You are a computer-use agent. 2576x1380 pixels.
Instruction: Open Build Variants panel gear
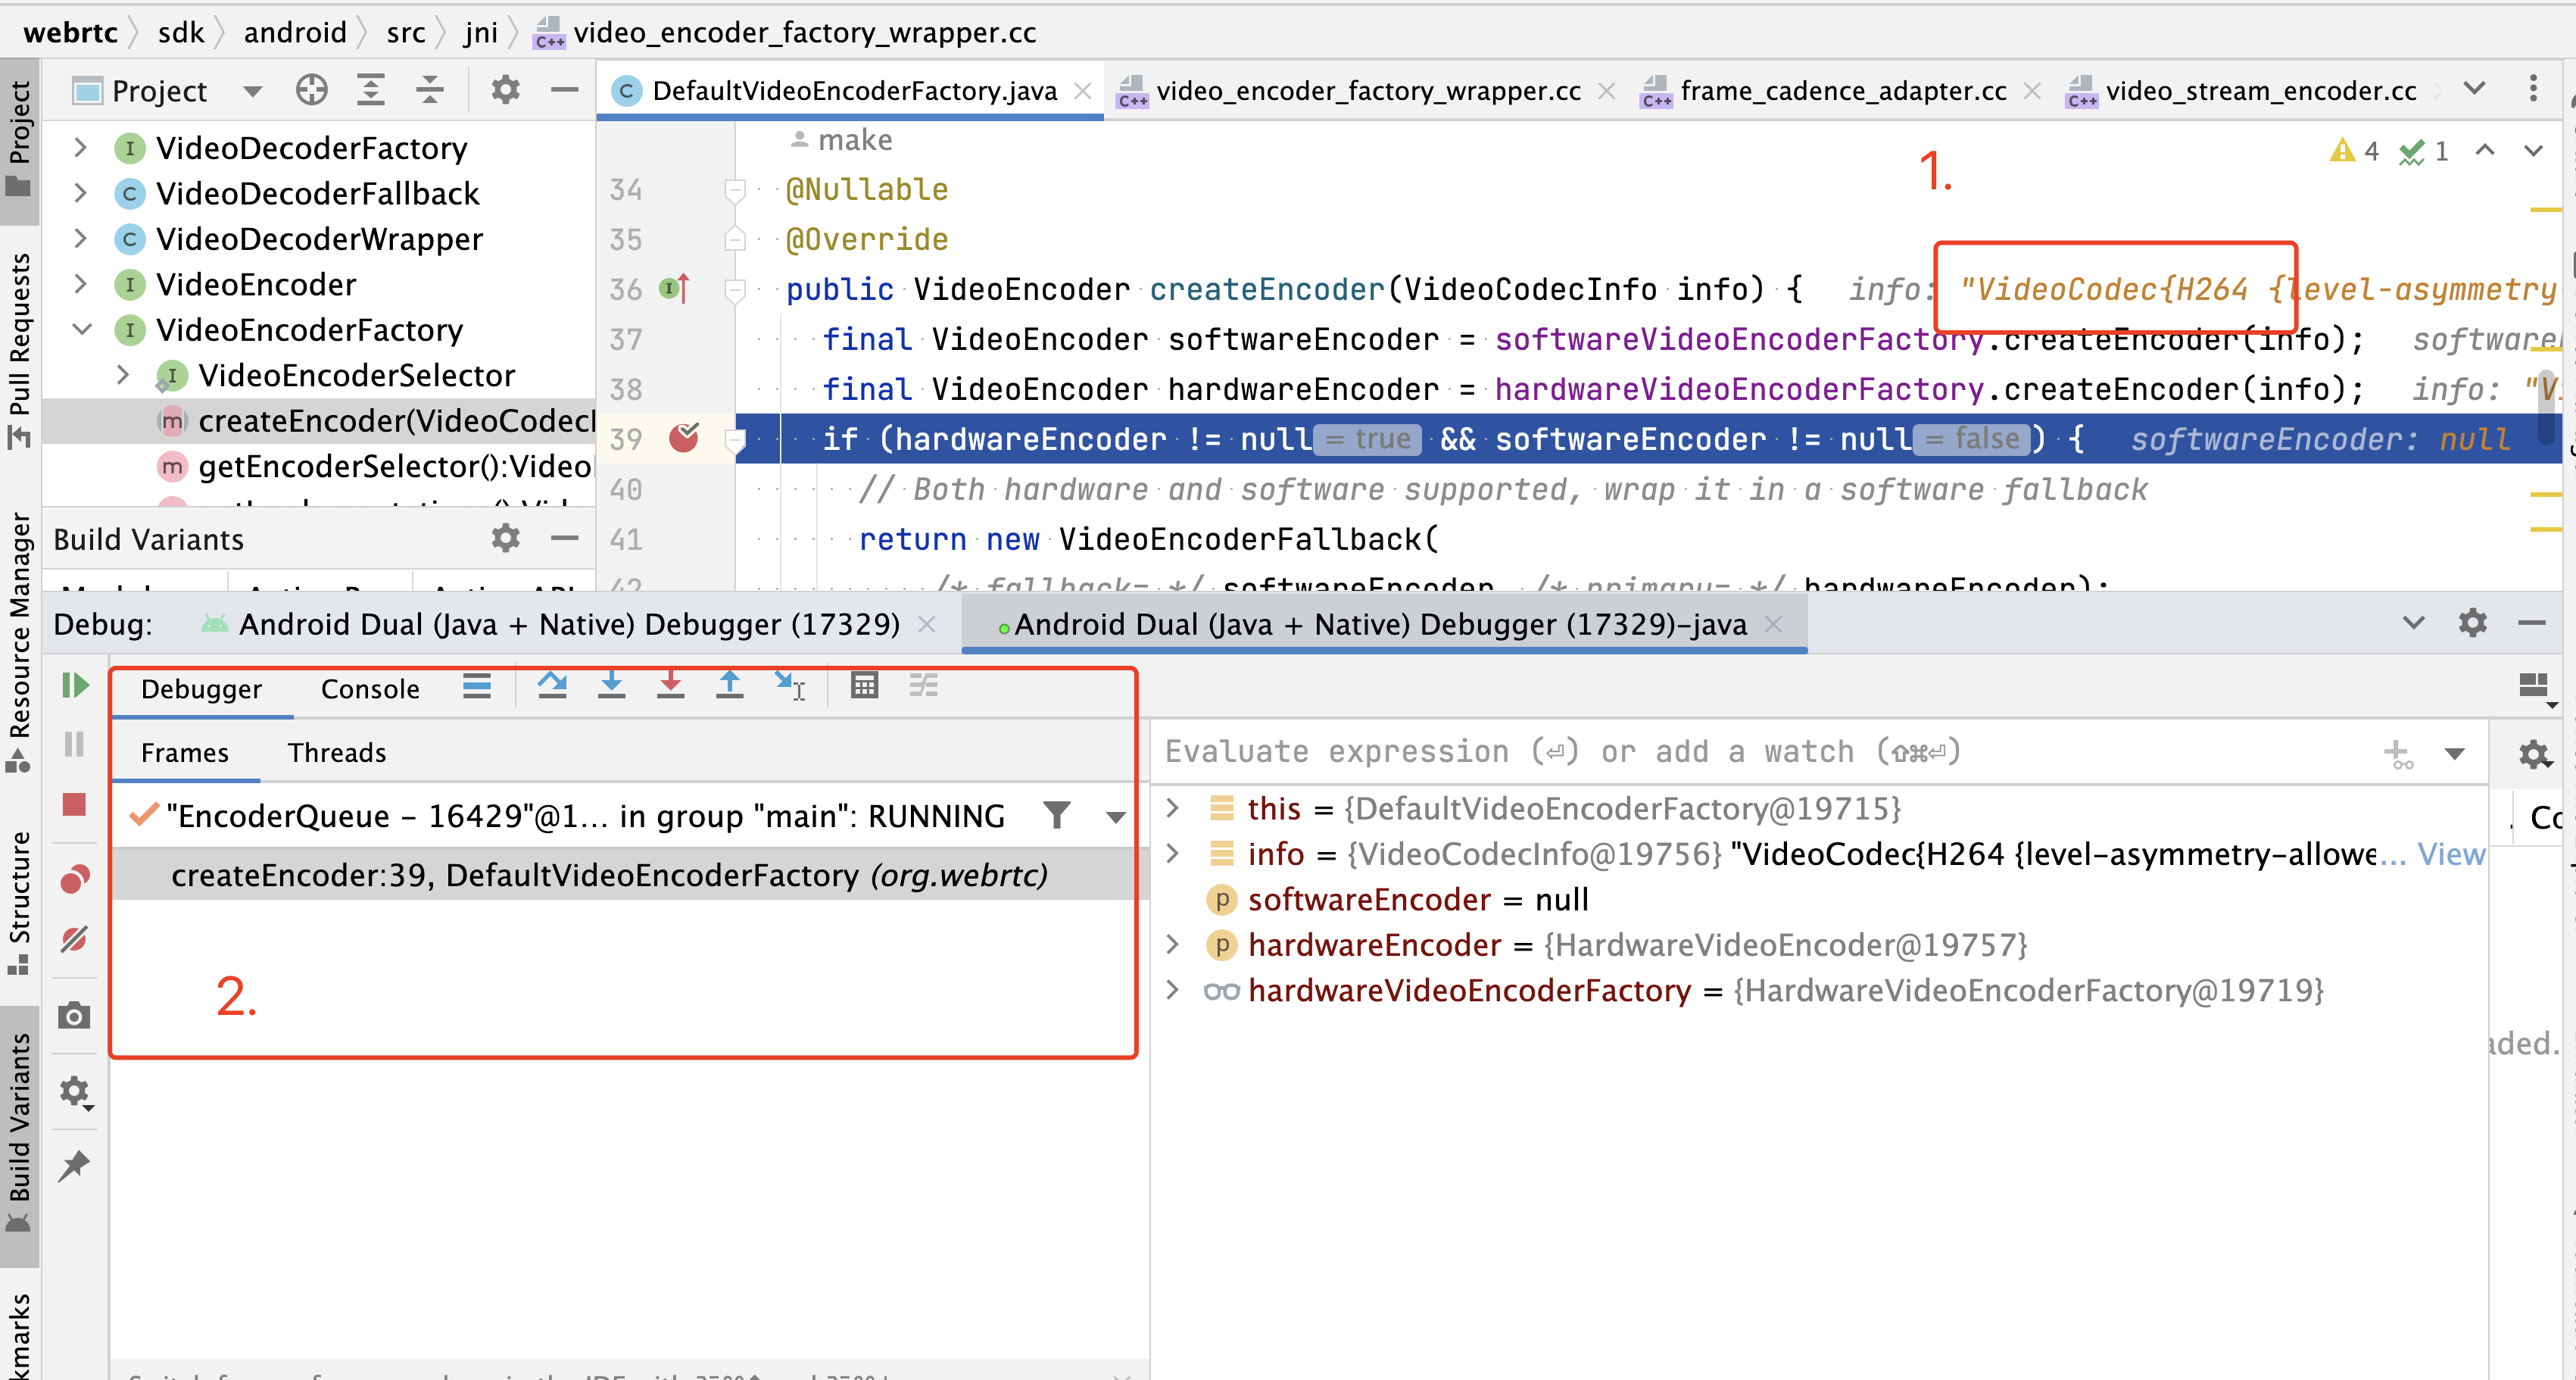tap(505, 539)
